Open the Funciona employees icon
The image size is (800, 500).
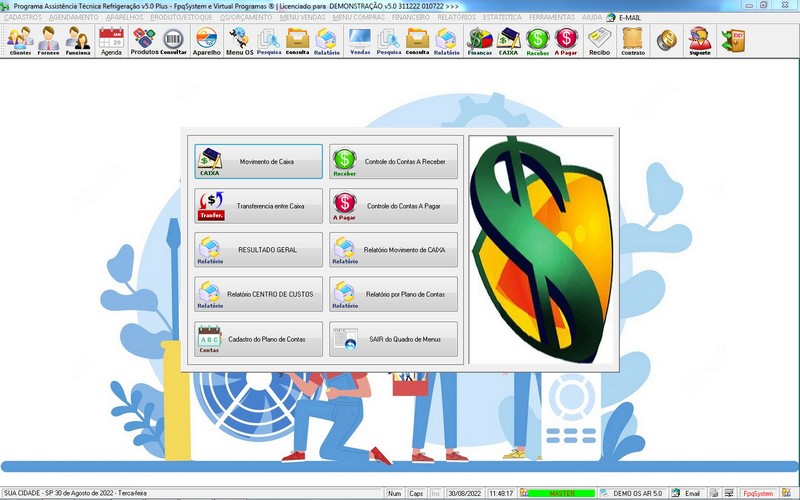pos(78,40)
